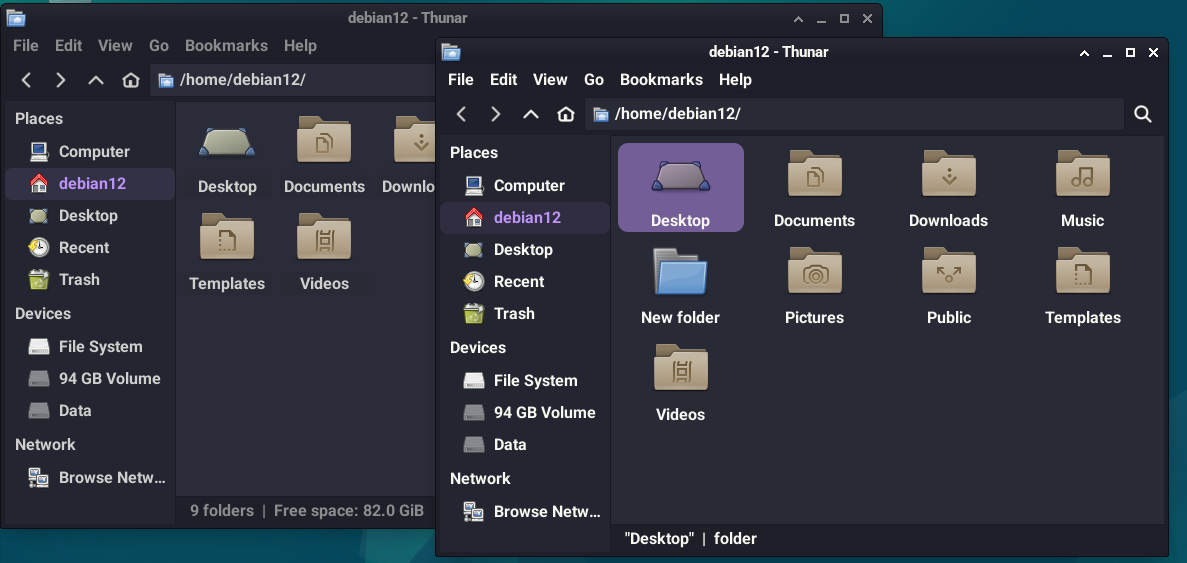
Task: Open Help menu in front window
Action: pyautogui.click(x=735, y=79)
